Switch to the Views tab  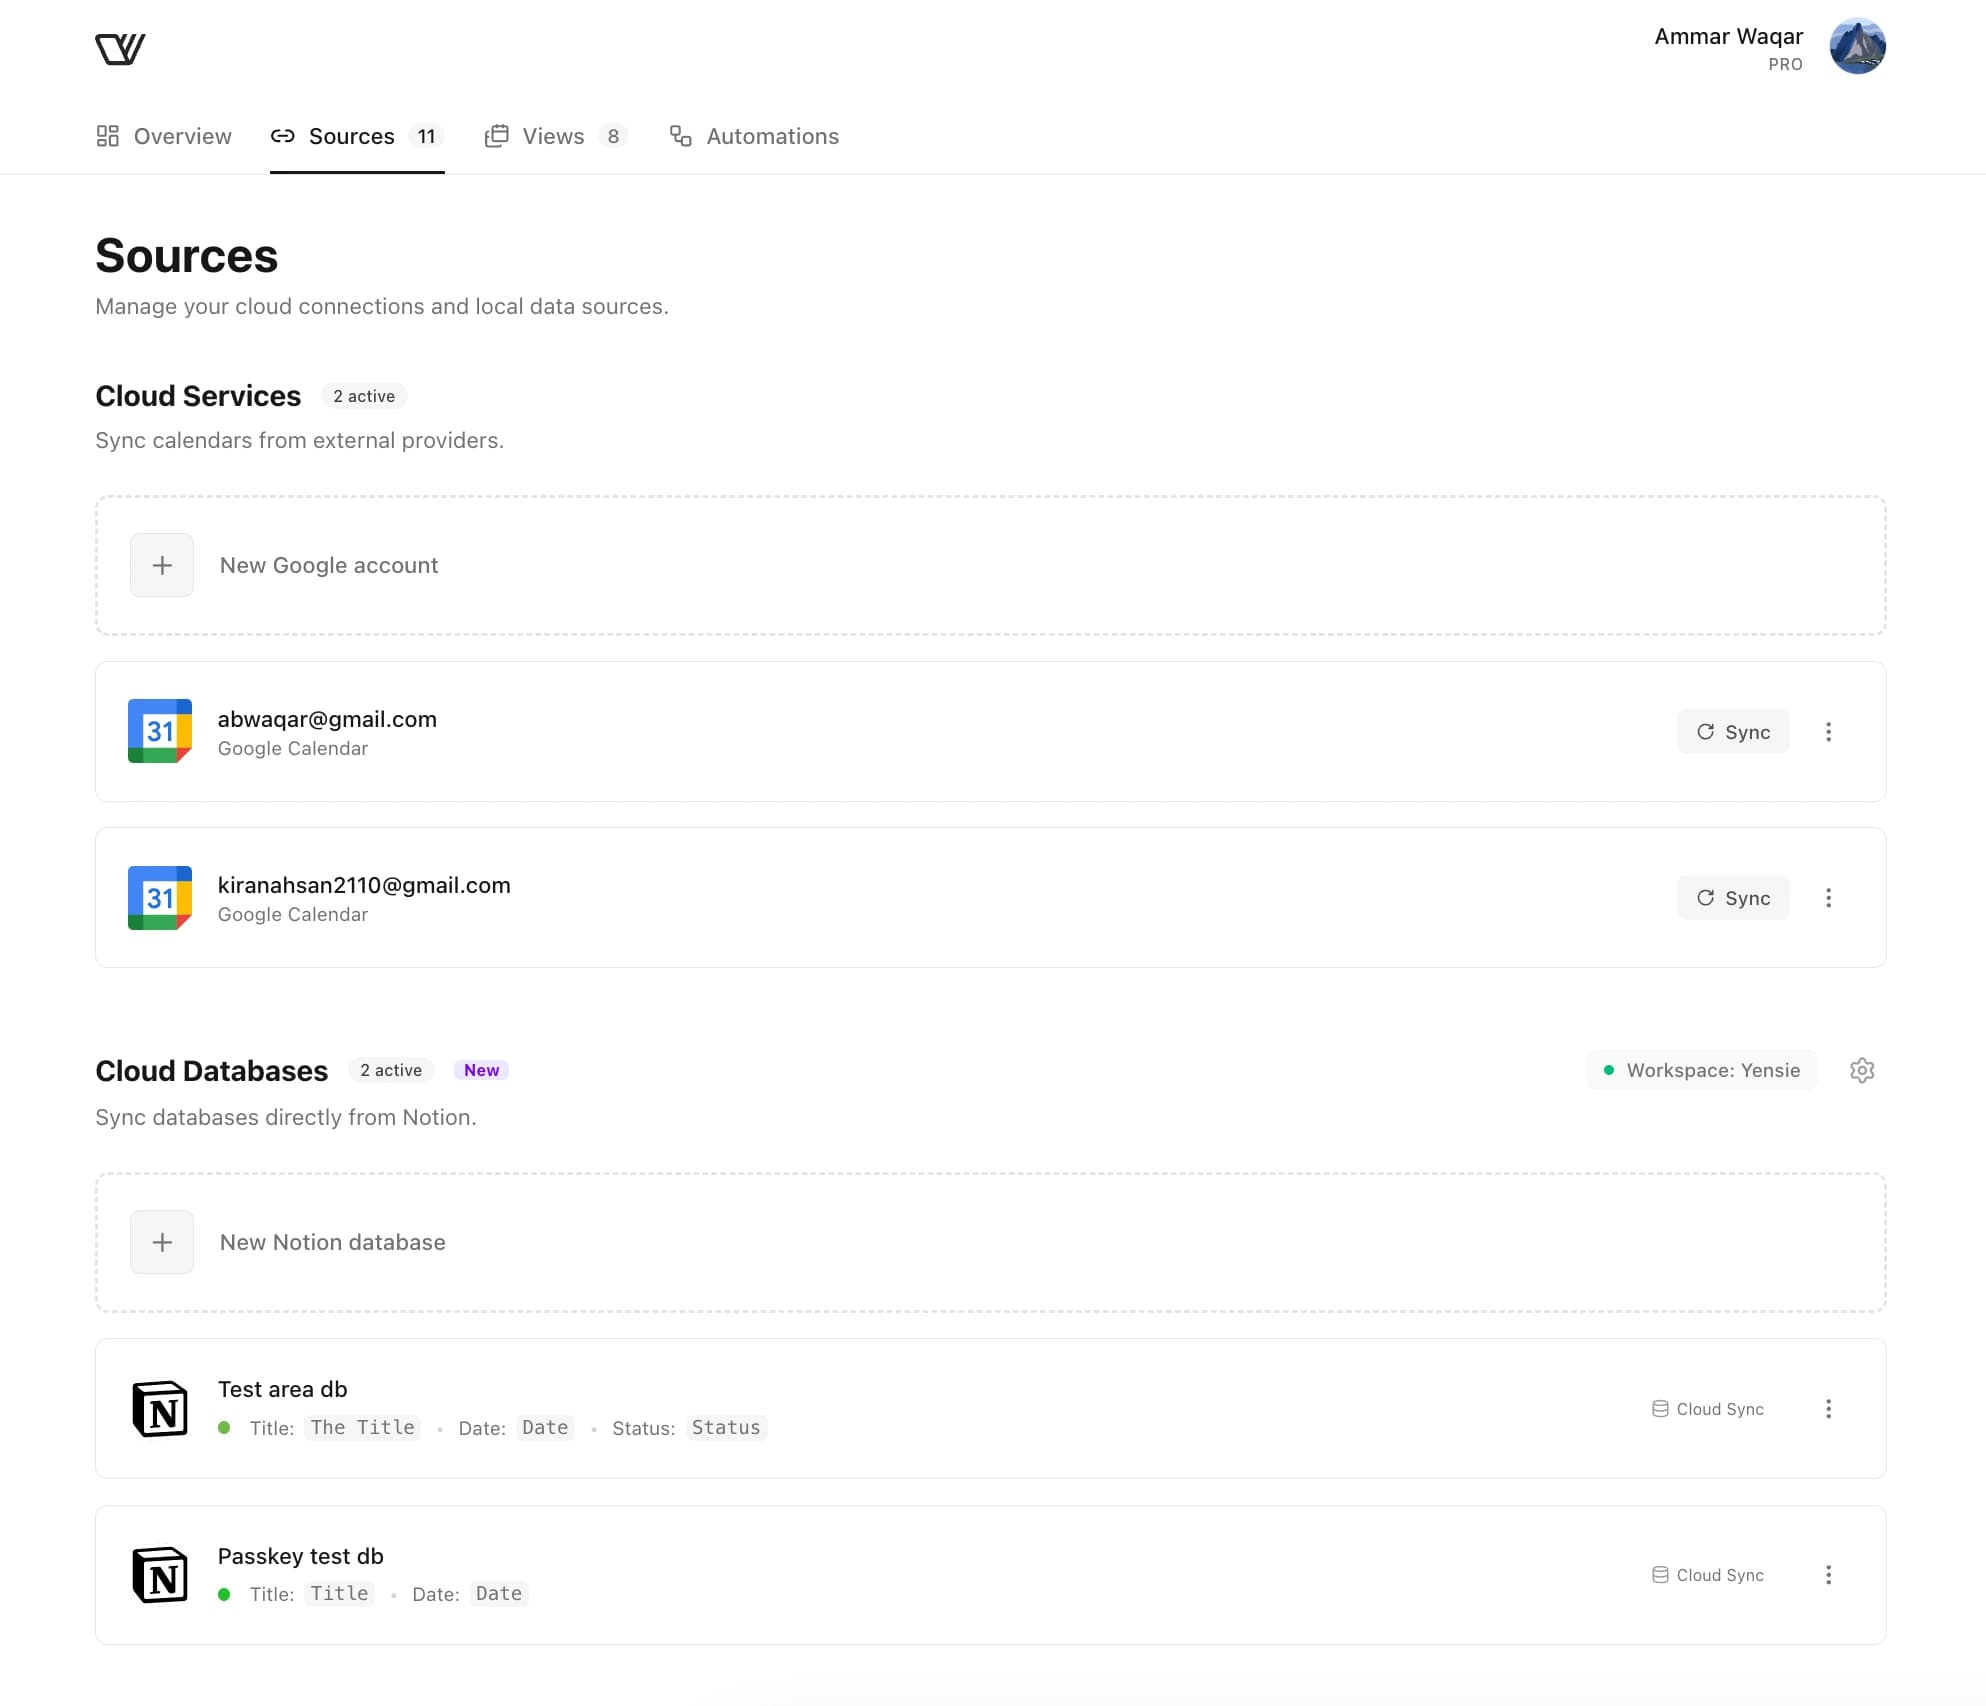555,136
